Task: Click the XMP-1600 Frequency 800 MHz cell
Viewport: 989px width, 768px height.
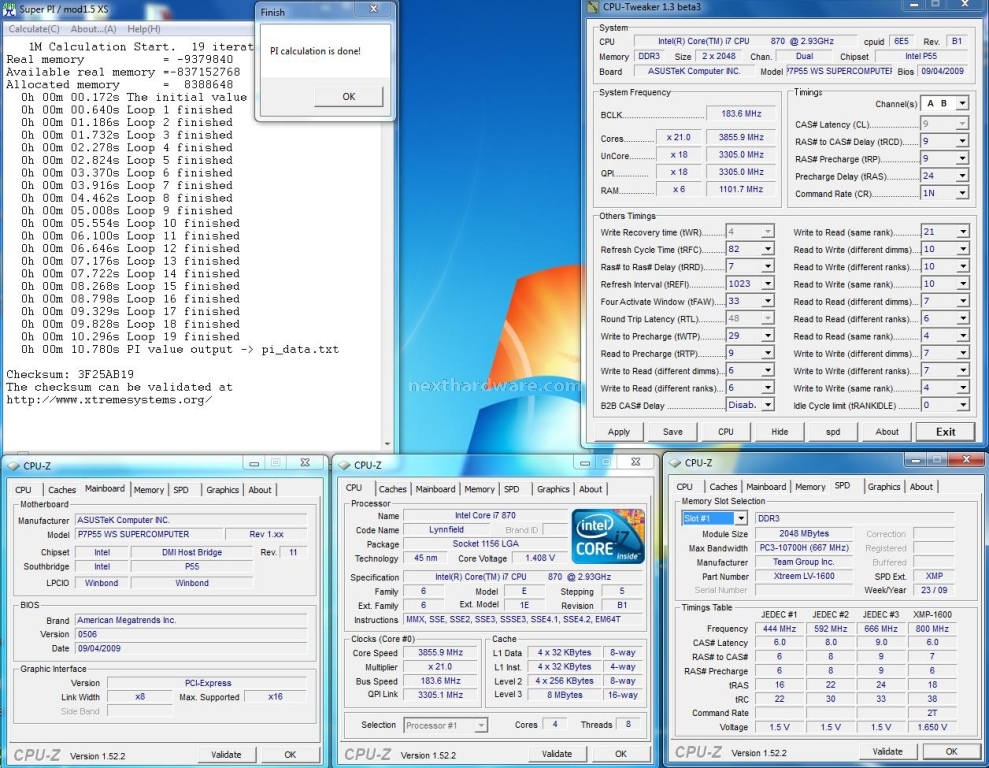Action: (x=932, y=629)
